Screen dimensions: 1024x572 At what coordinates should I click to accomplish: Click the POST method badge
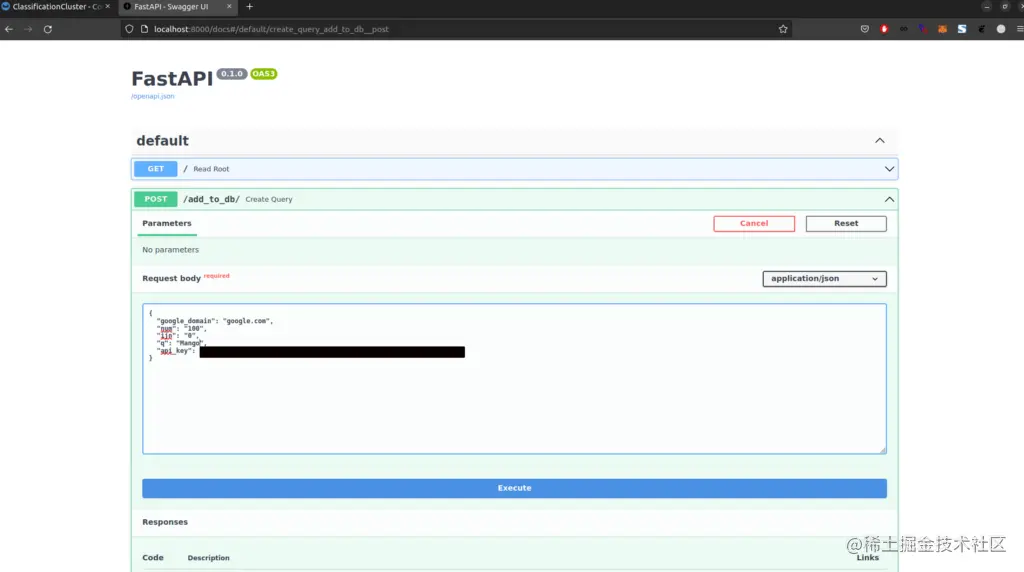click(155, 199)
